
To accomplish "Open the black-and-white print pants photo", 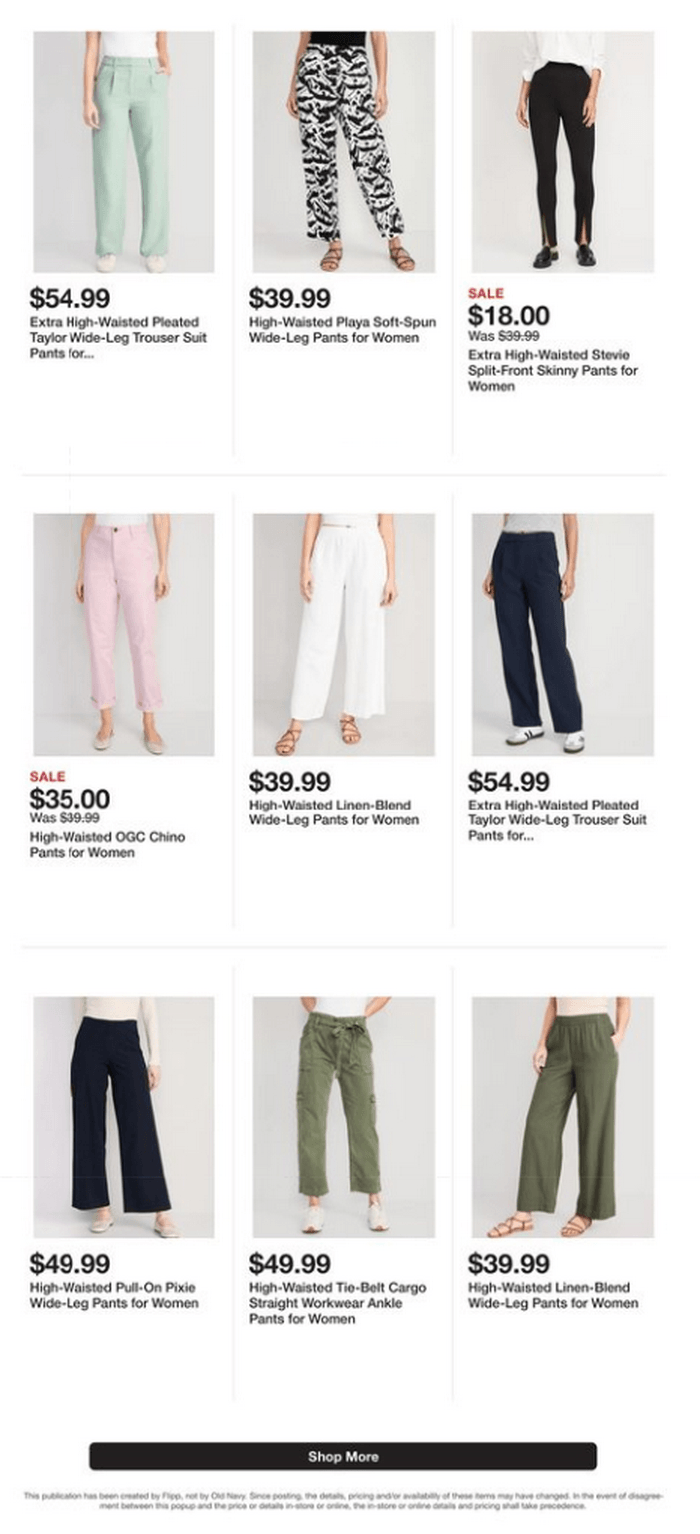I will click(x=343, y=152).
